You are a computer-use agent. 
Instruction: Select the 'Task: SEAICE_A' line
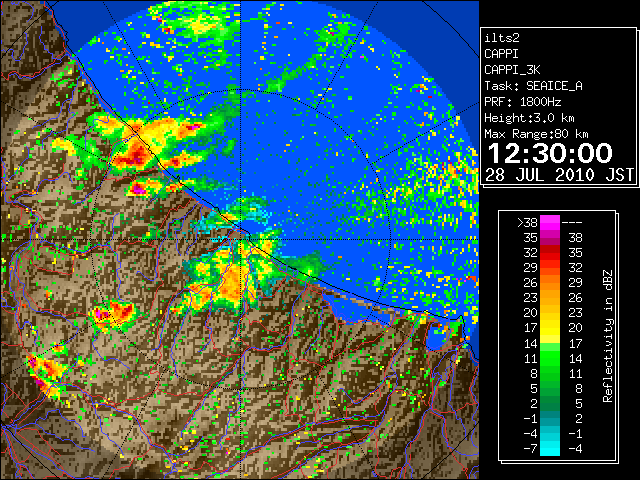533,86
